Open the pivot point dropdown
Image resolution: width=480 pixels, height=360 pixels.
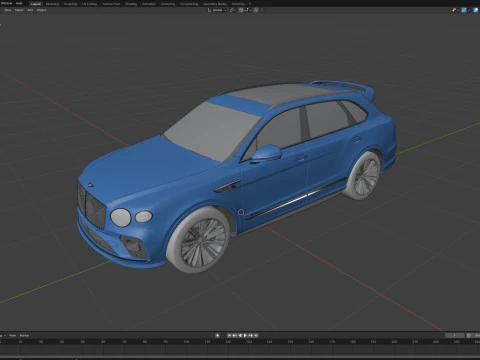coord(233,10)
